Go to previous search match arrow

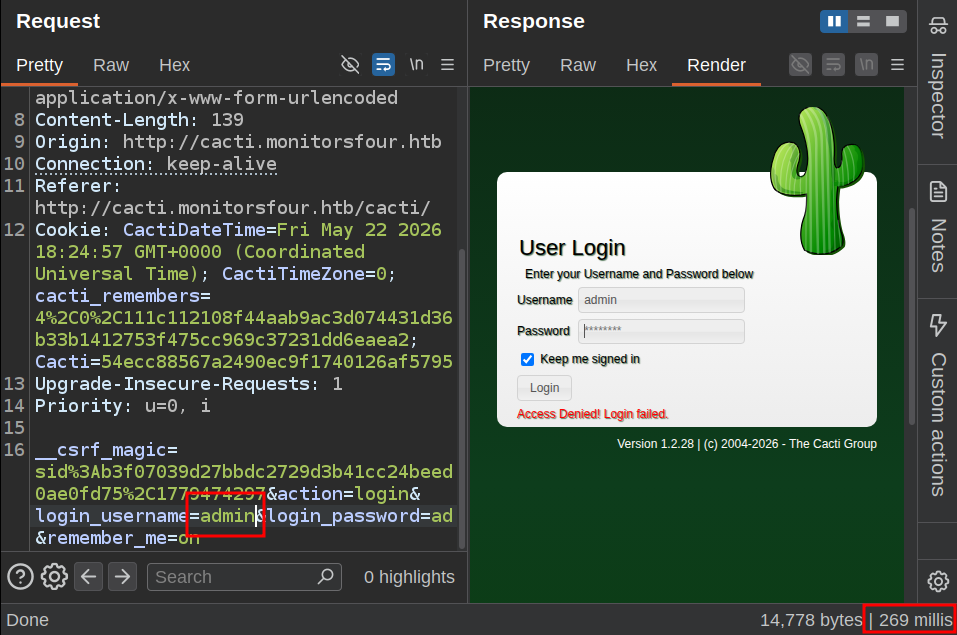88,576
